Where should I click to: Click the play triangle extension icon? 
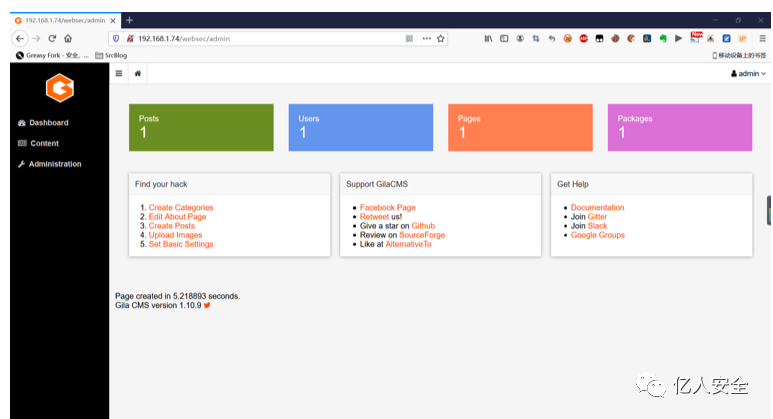(679, 38)
